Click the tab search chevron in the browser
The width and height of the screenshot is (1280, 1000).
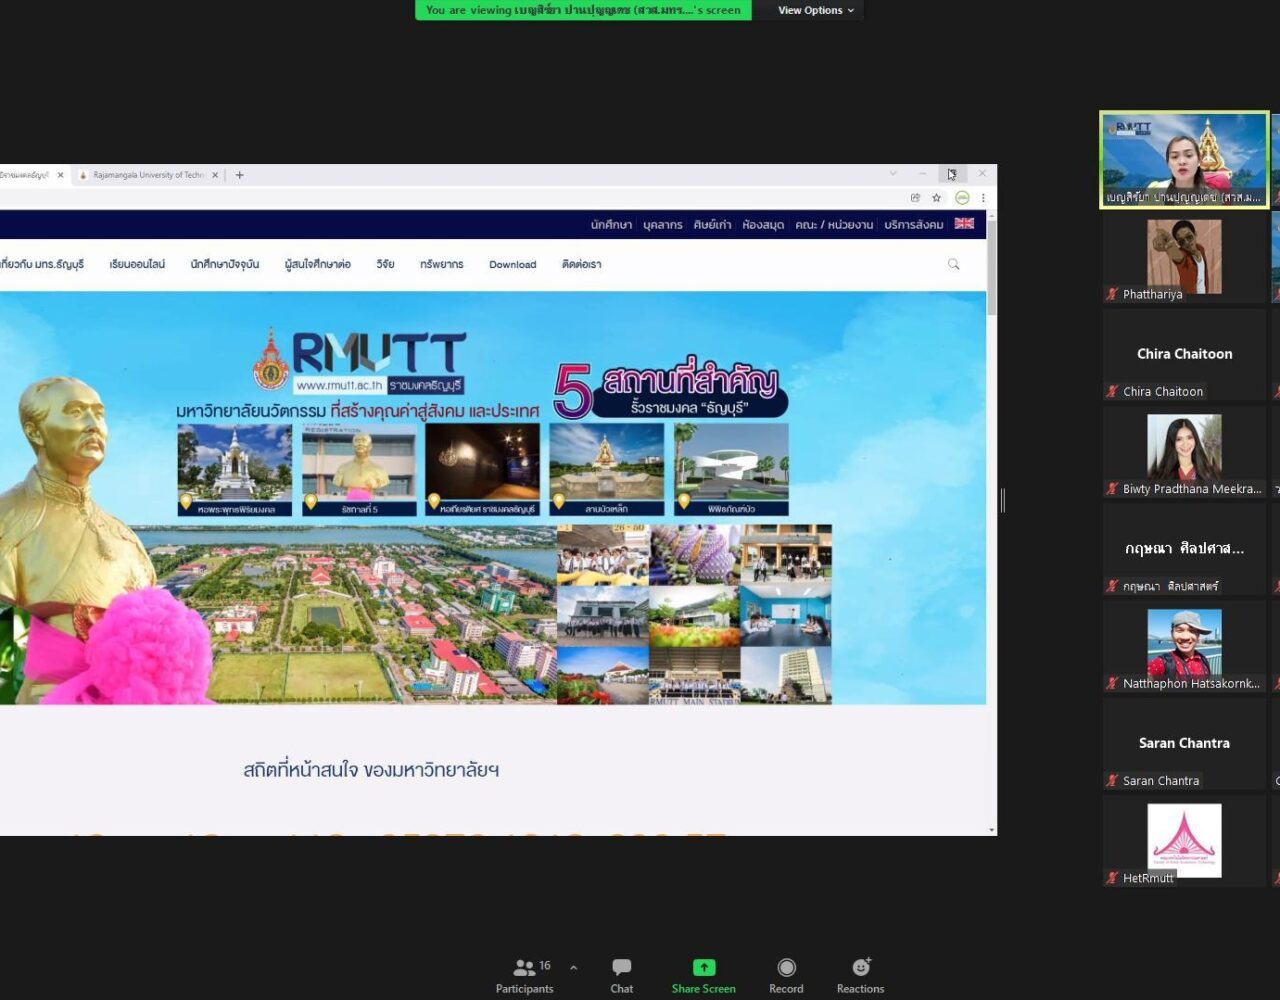(x=893, y=174)
